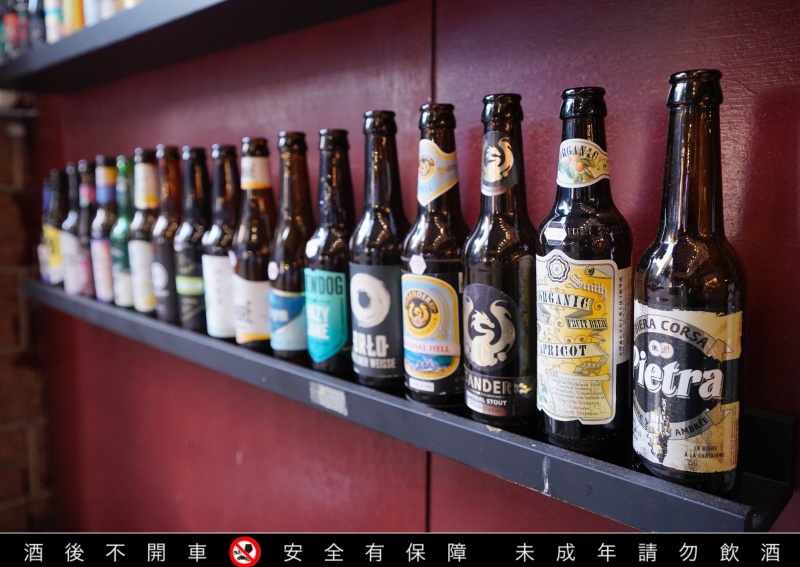This screenshot has height=567, width=800.
Task: Click the dragon neck label on the stout bottle
Action: click(x=499, y=163)
